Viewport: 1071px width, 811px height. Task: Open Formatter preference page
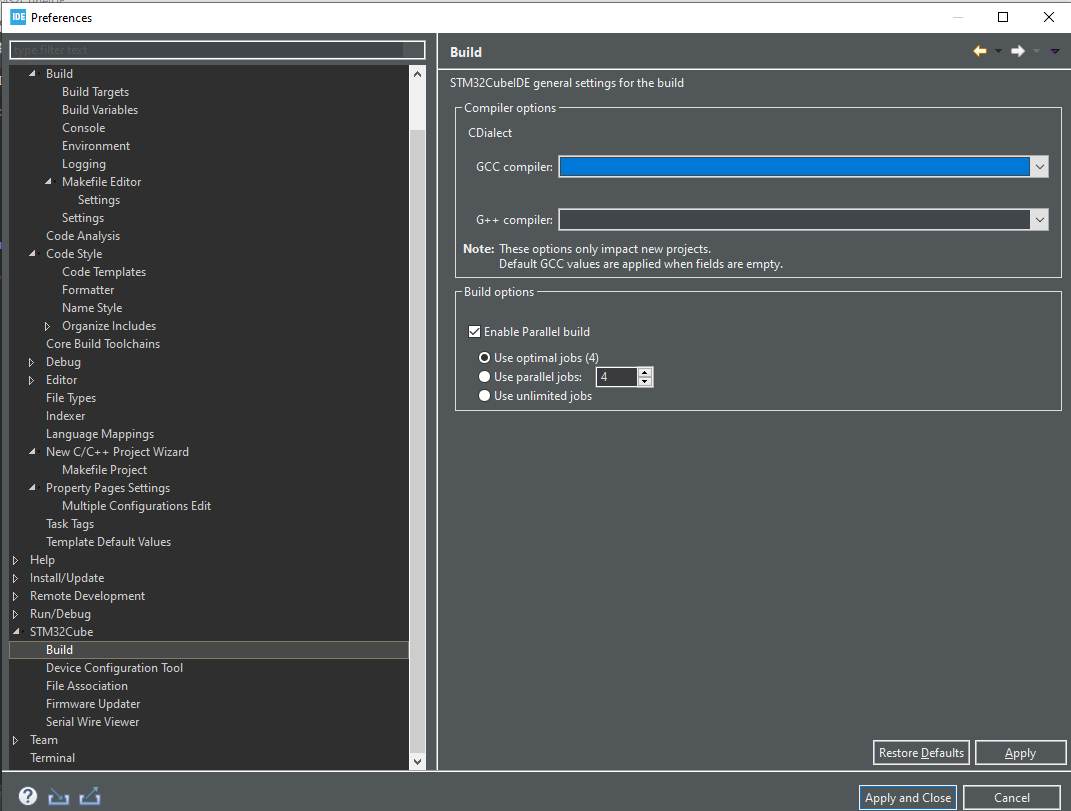tap(88, 290)
